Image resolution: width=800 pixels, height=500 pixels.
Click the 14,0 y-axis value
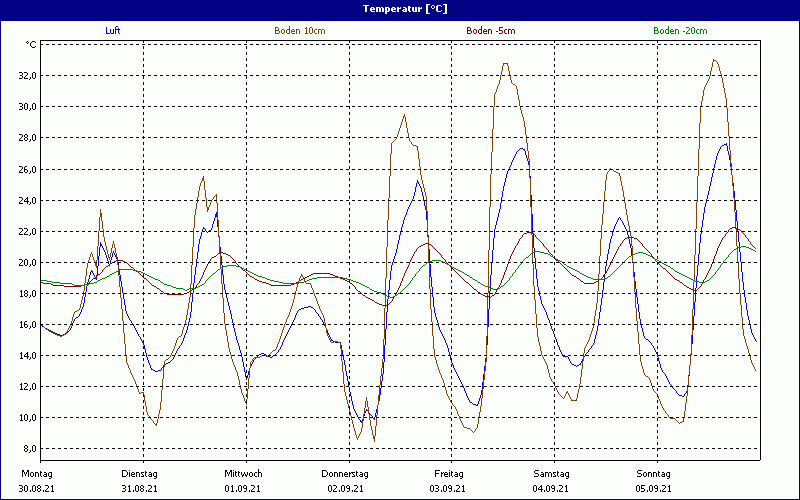(x=26, y=356)
